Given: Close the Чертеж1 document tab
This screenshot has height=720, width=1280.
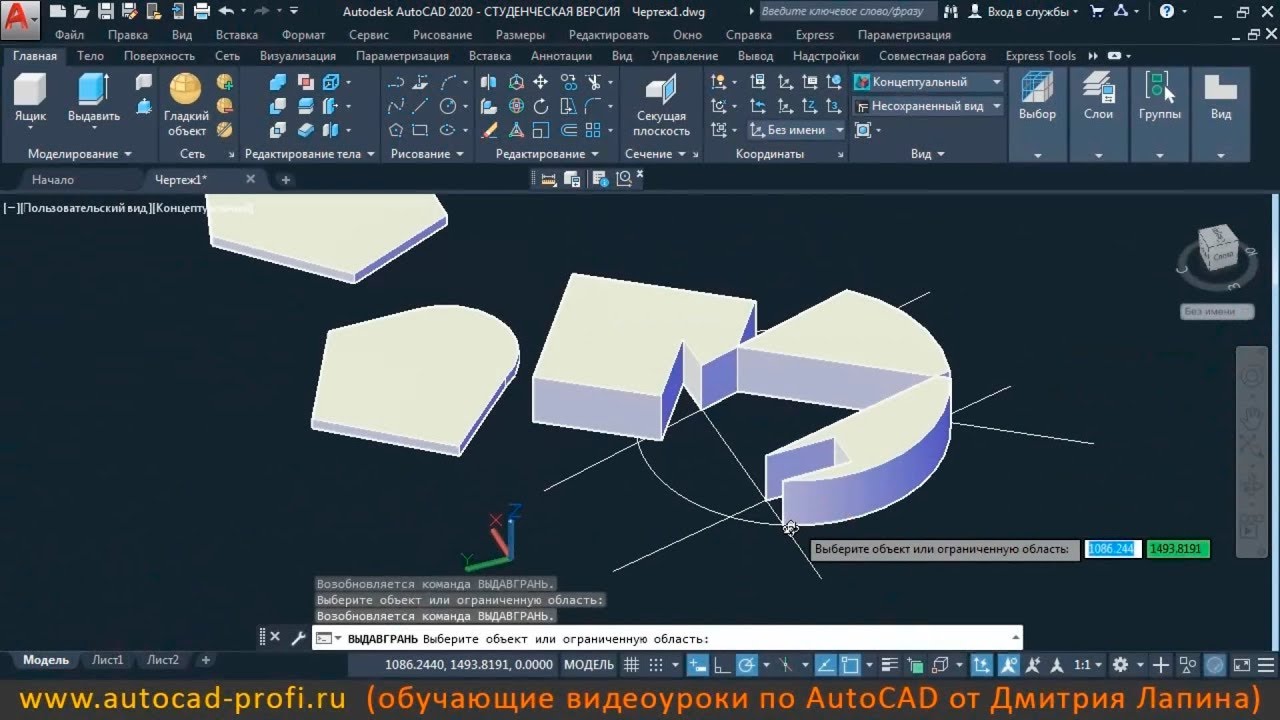Looking at the screenshot, I should coord(250,179).
